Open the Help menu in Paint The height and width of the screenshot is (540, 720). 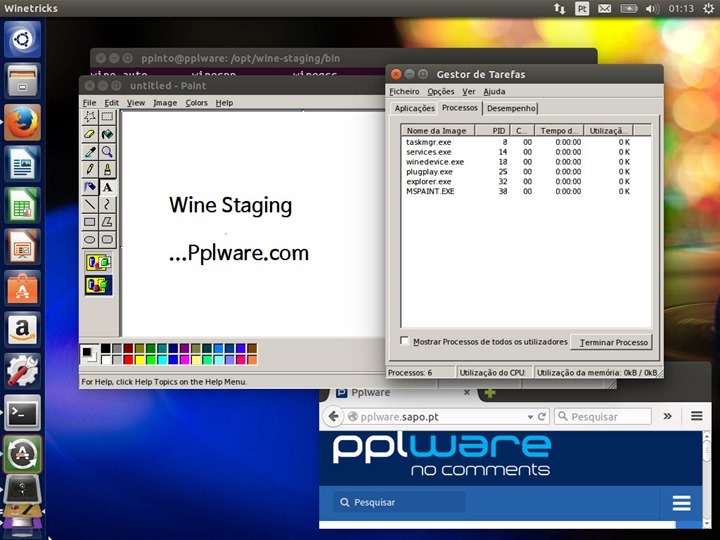tap(224, 103)
